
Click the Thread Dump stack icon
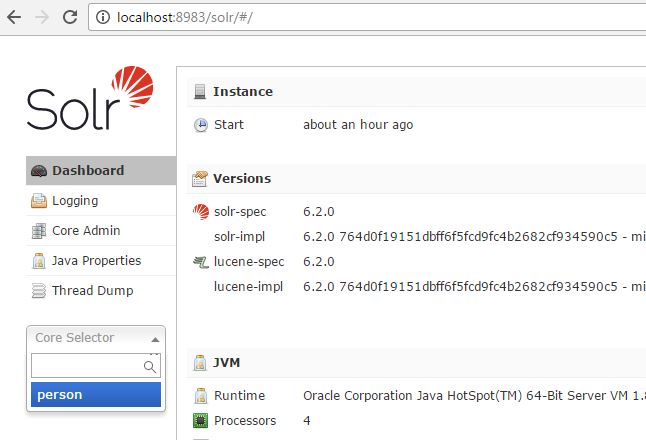pos(40,291)
